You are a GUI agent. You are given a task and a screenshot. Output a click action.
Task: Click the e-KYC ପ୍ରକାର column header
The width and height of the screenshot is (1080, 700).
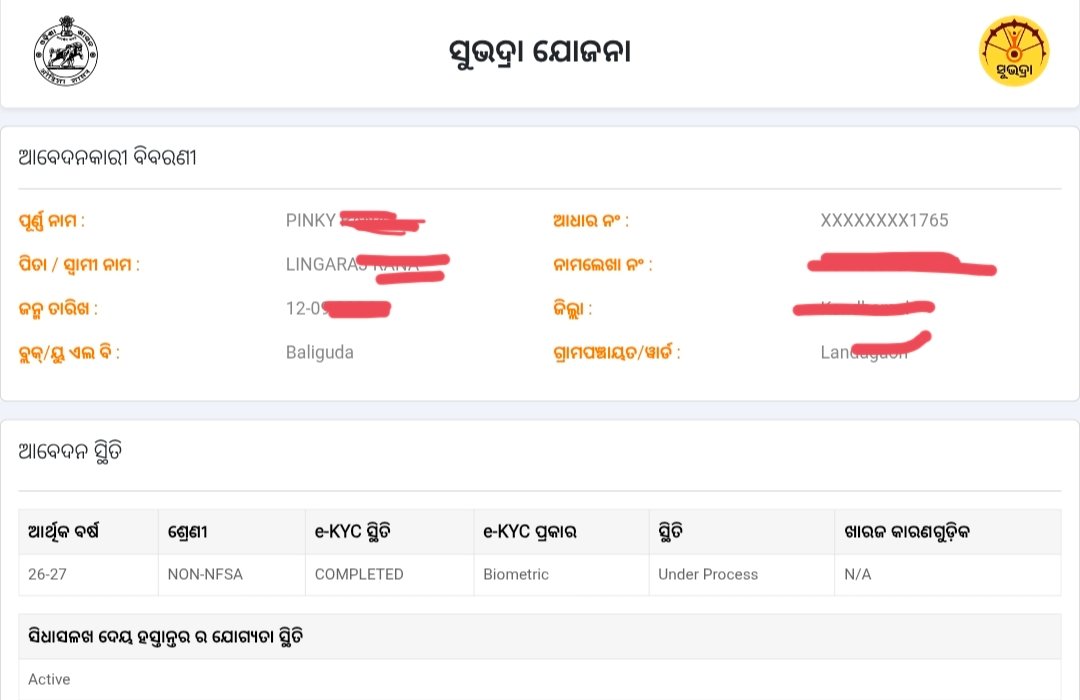pos(530,532)
